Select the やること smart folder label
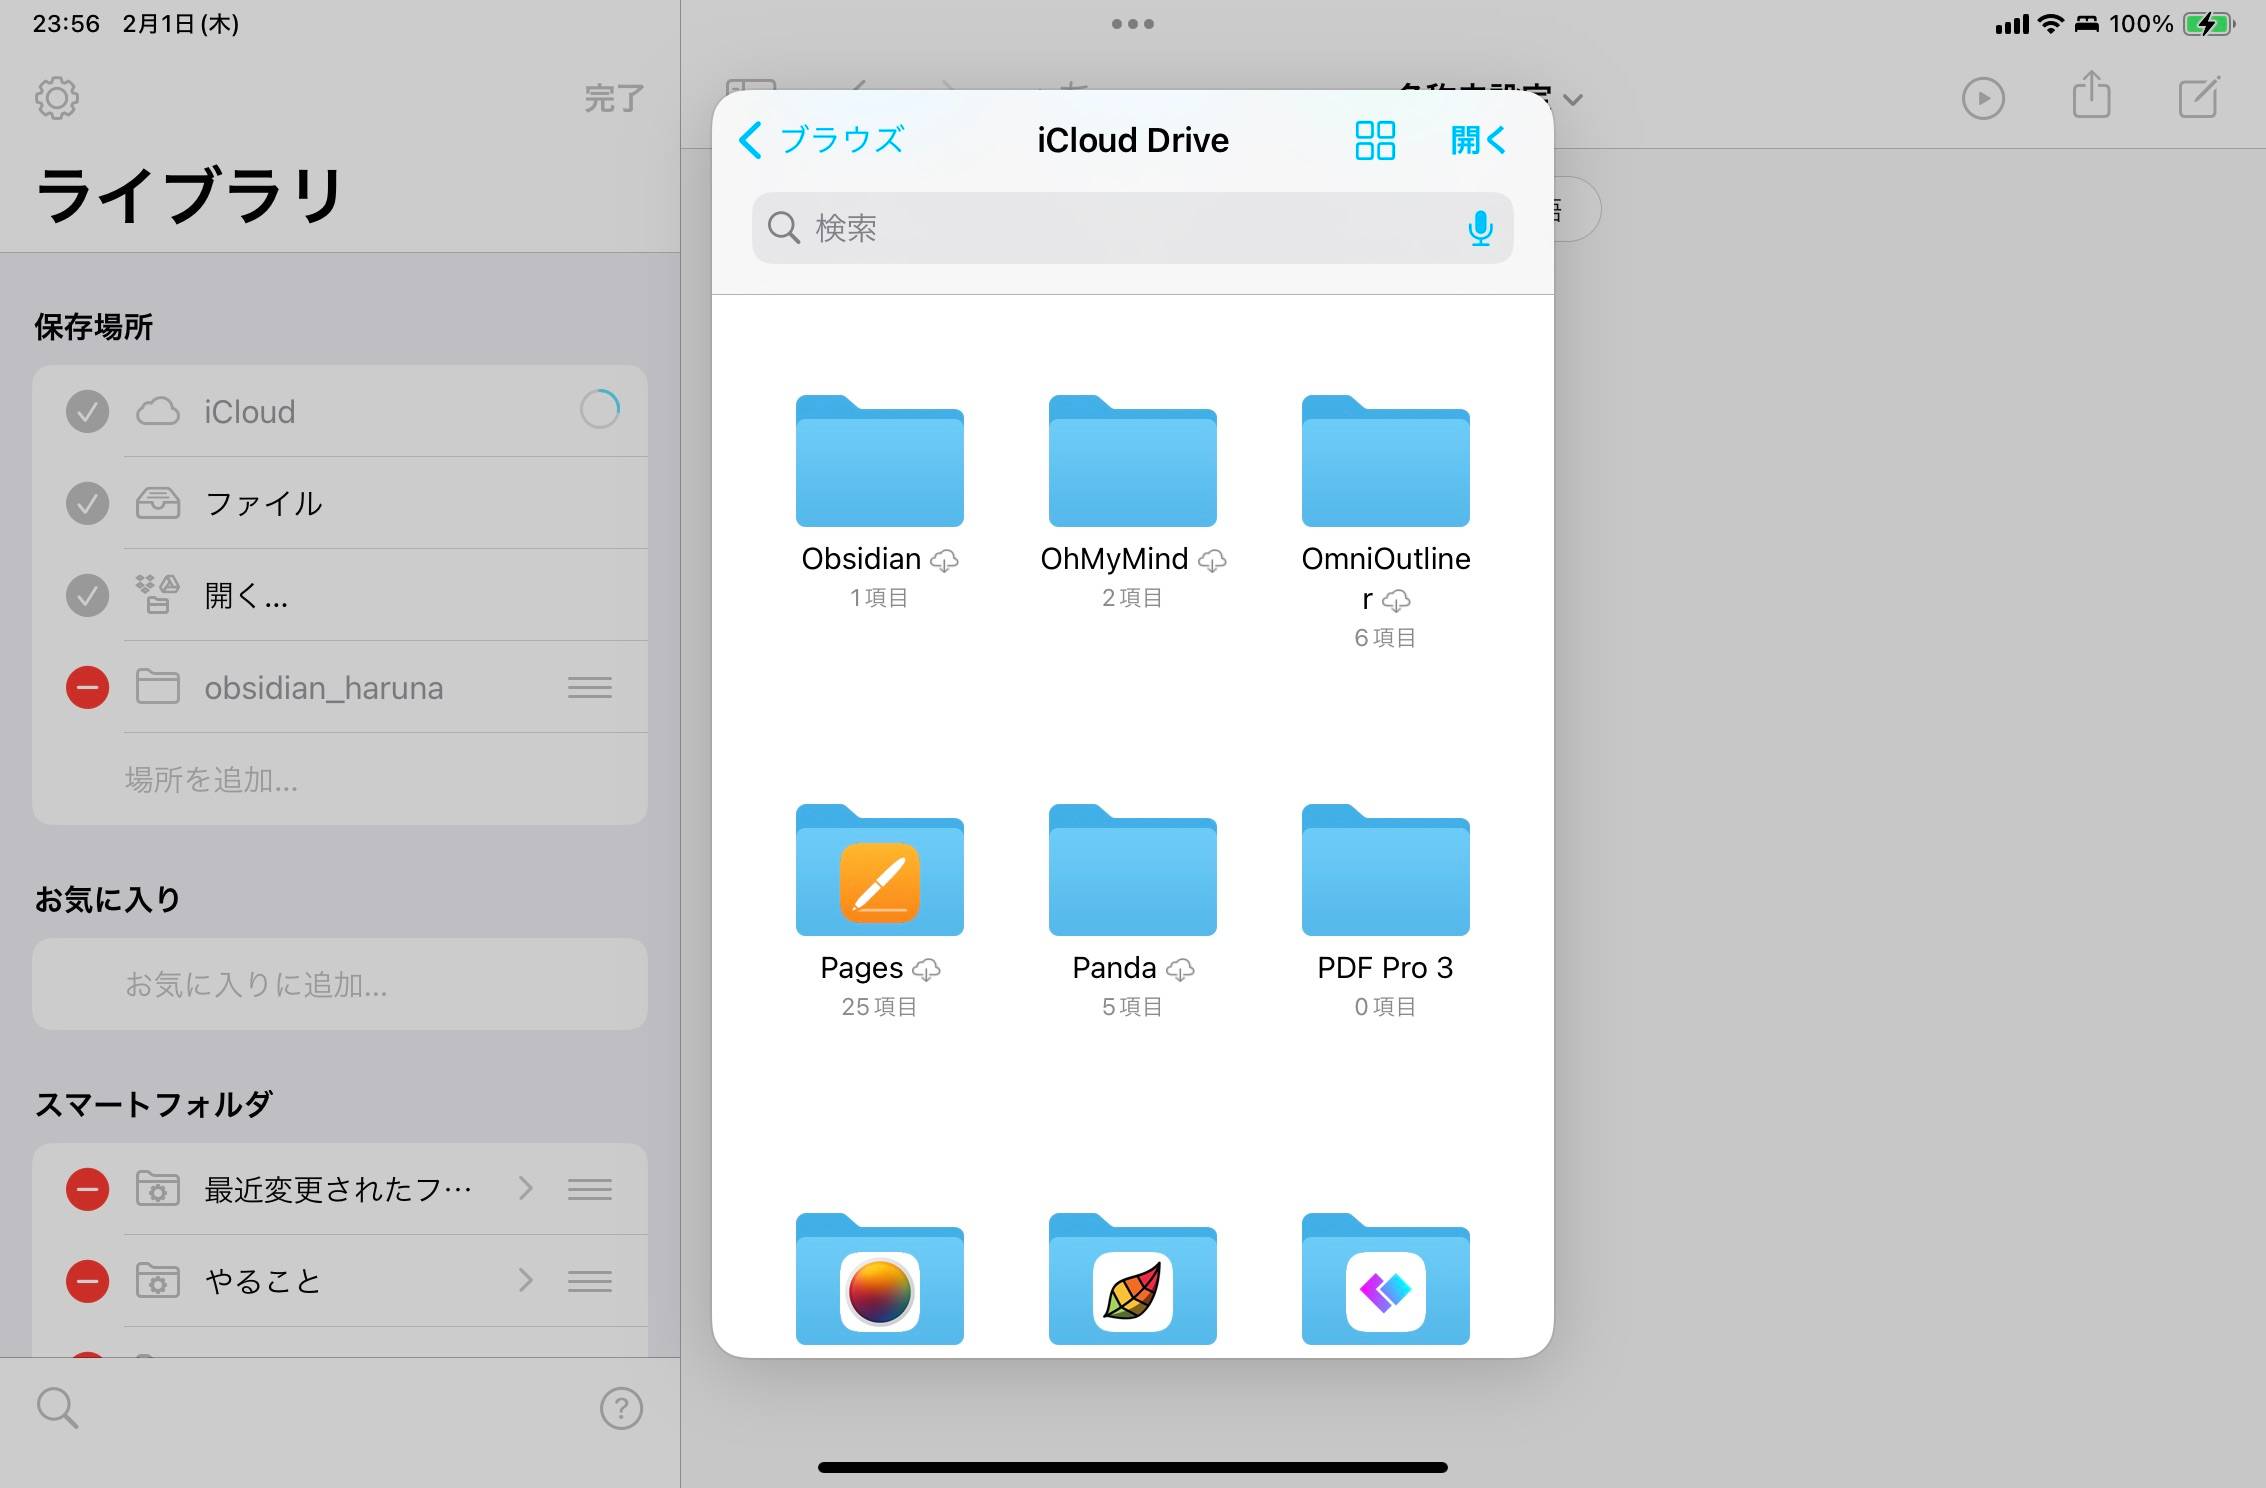 pos(262,1281)
